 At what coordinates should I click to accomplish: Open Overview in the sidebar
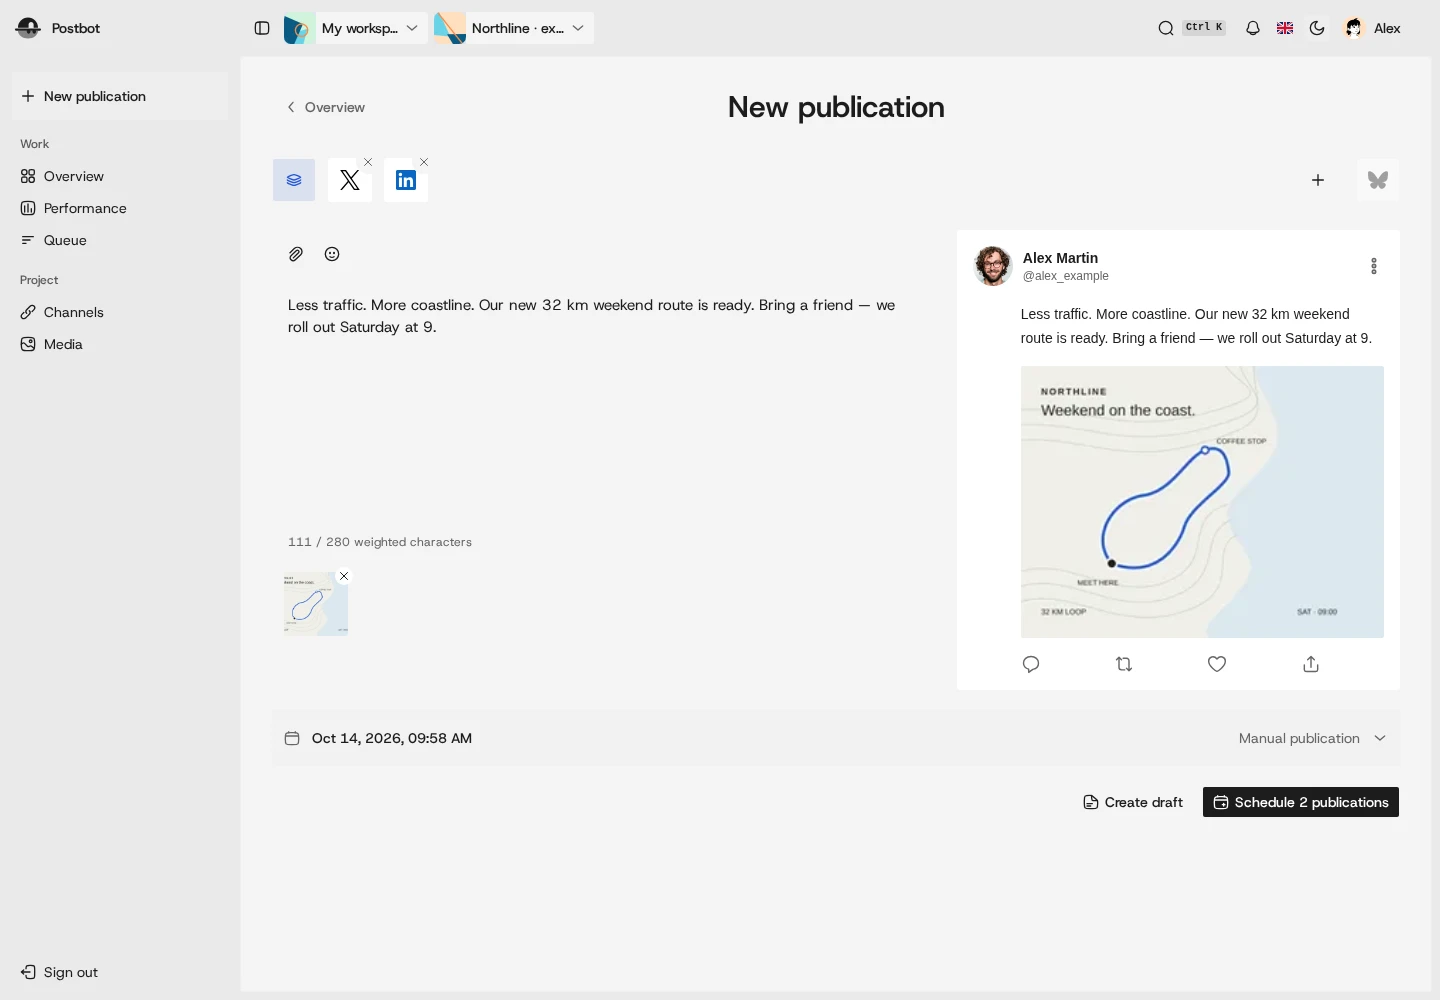[x=120, y=176]
